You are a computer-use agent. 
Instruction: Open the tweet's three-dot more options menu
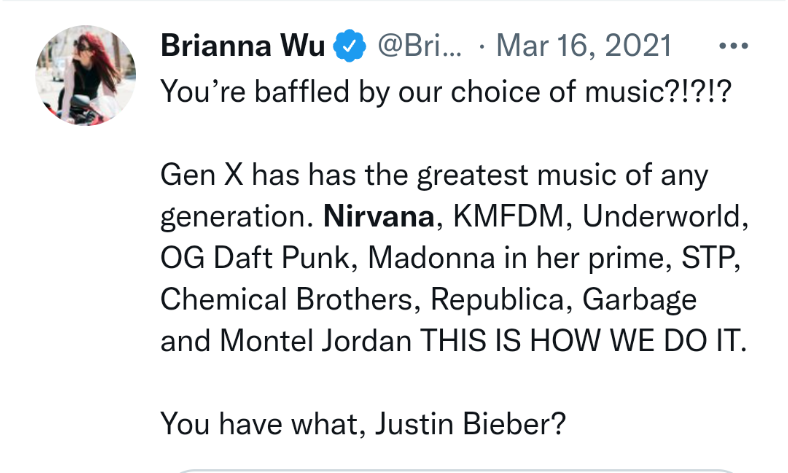coord(734,46)
